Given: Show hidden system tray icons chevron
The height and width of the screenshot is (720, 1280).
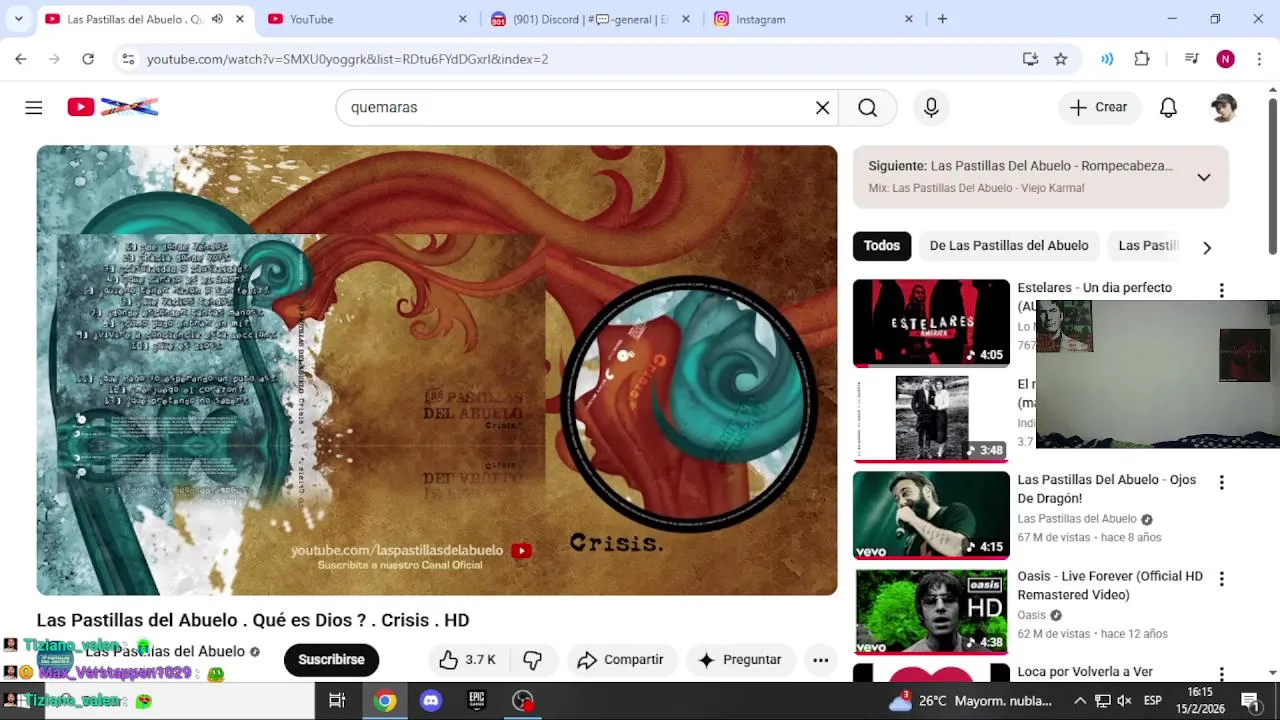Looking at the screenshot, I should click(1080, 701).
